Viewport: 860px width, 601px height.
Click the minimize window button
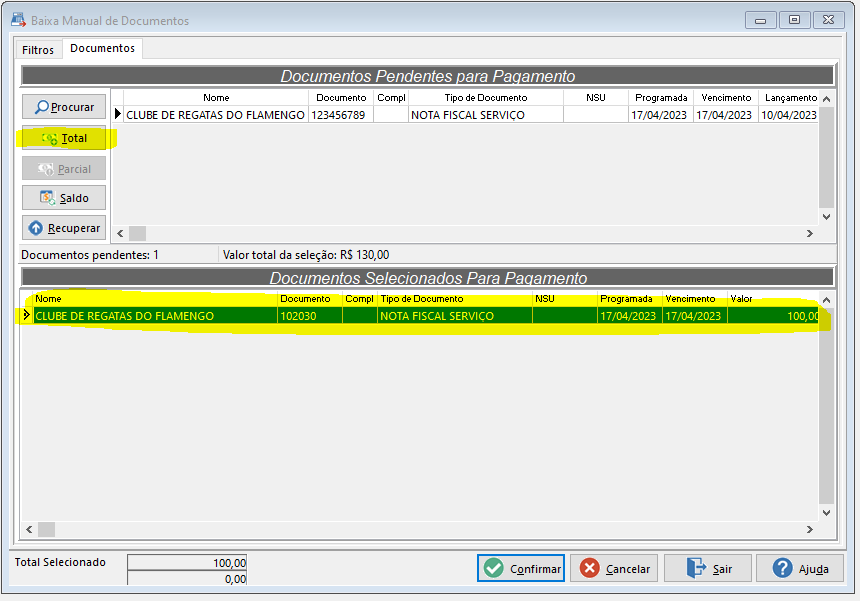(760, 20)
